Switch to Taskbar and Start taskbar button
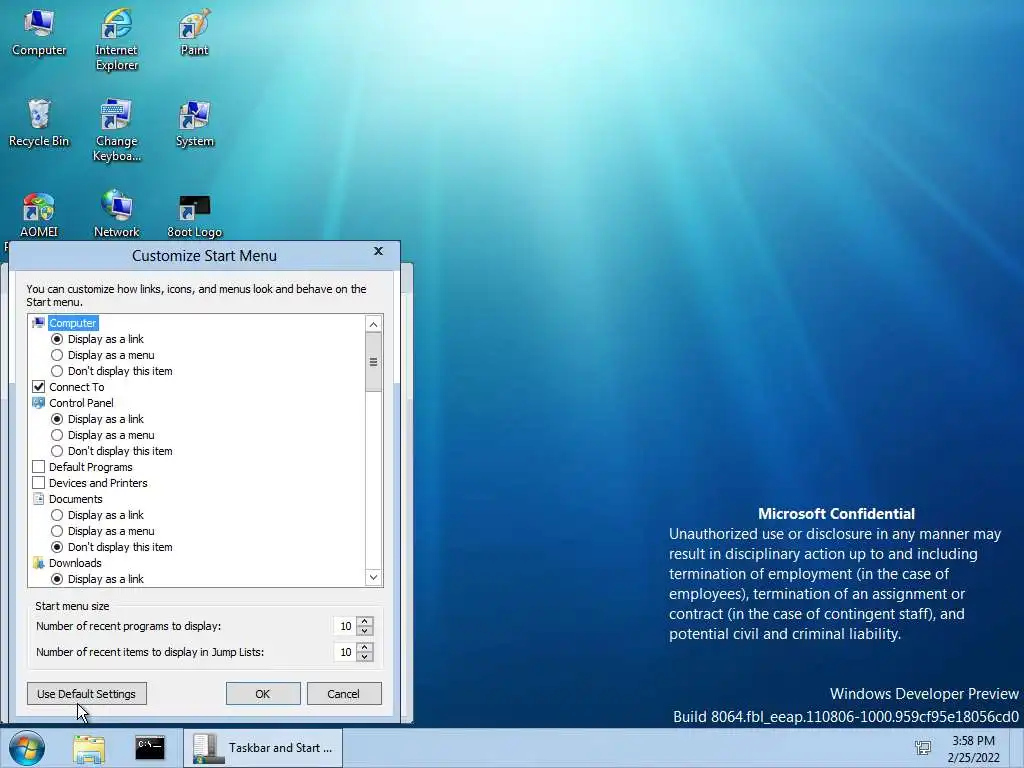 coord(263,748)
